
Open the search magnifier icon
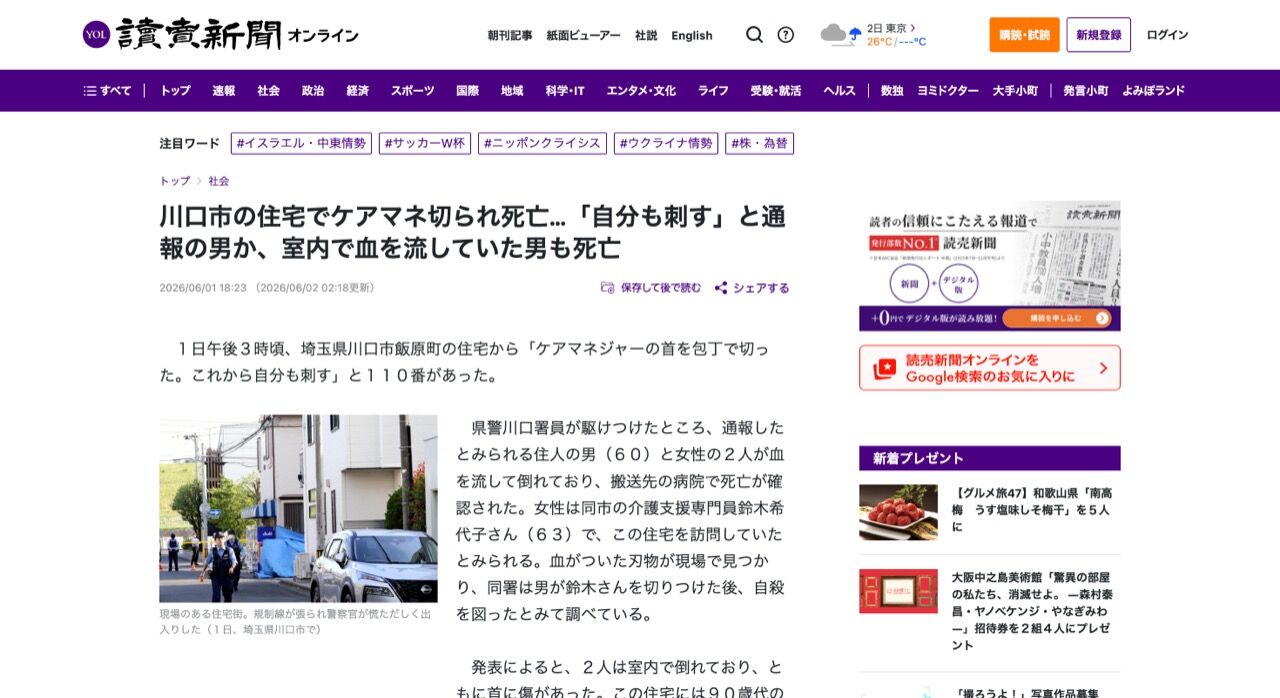(x=754, y=35)
